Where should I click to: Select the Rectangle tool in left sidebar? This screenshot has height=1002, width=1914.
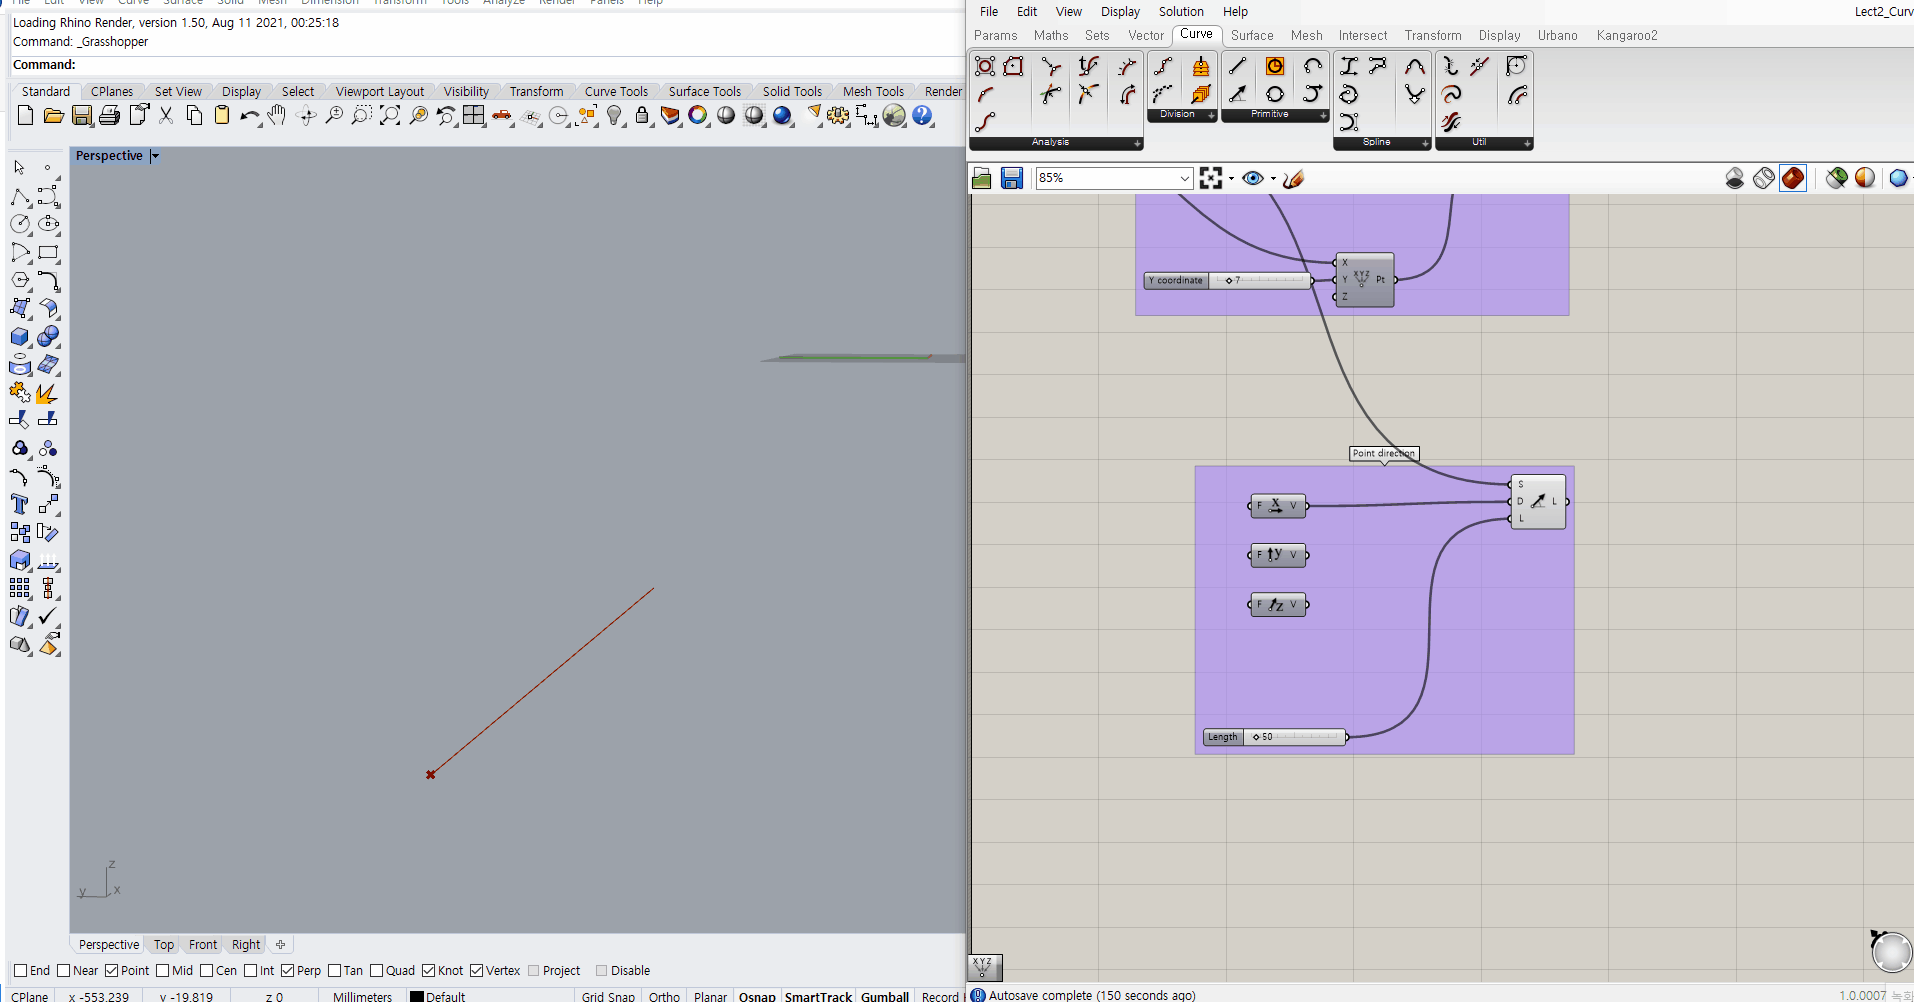(x=48, y=252)
